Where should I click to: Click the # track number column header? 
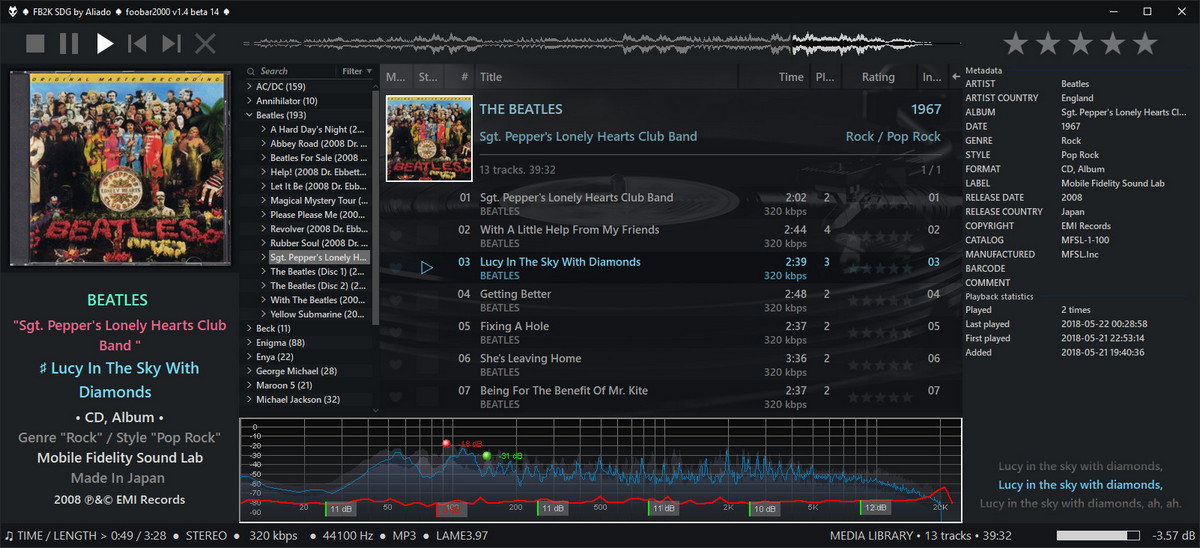point(459,77)
